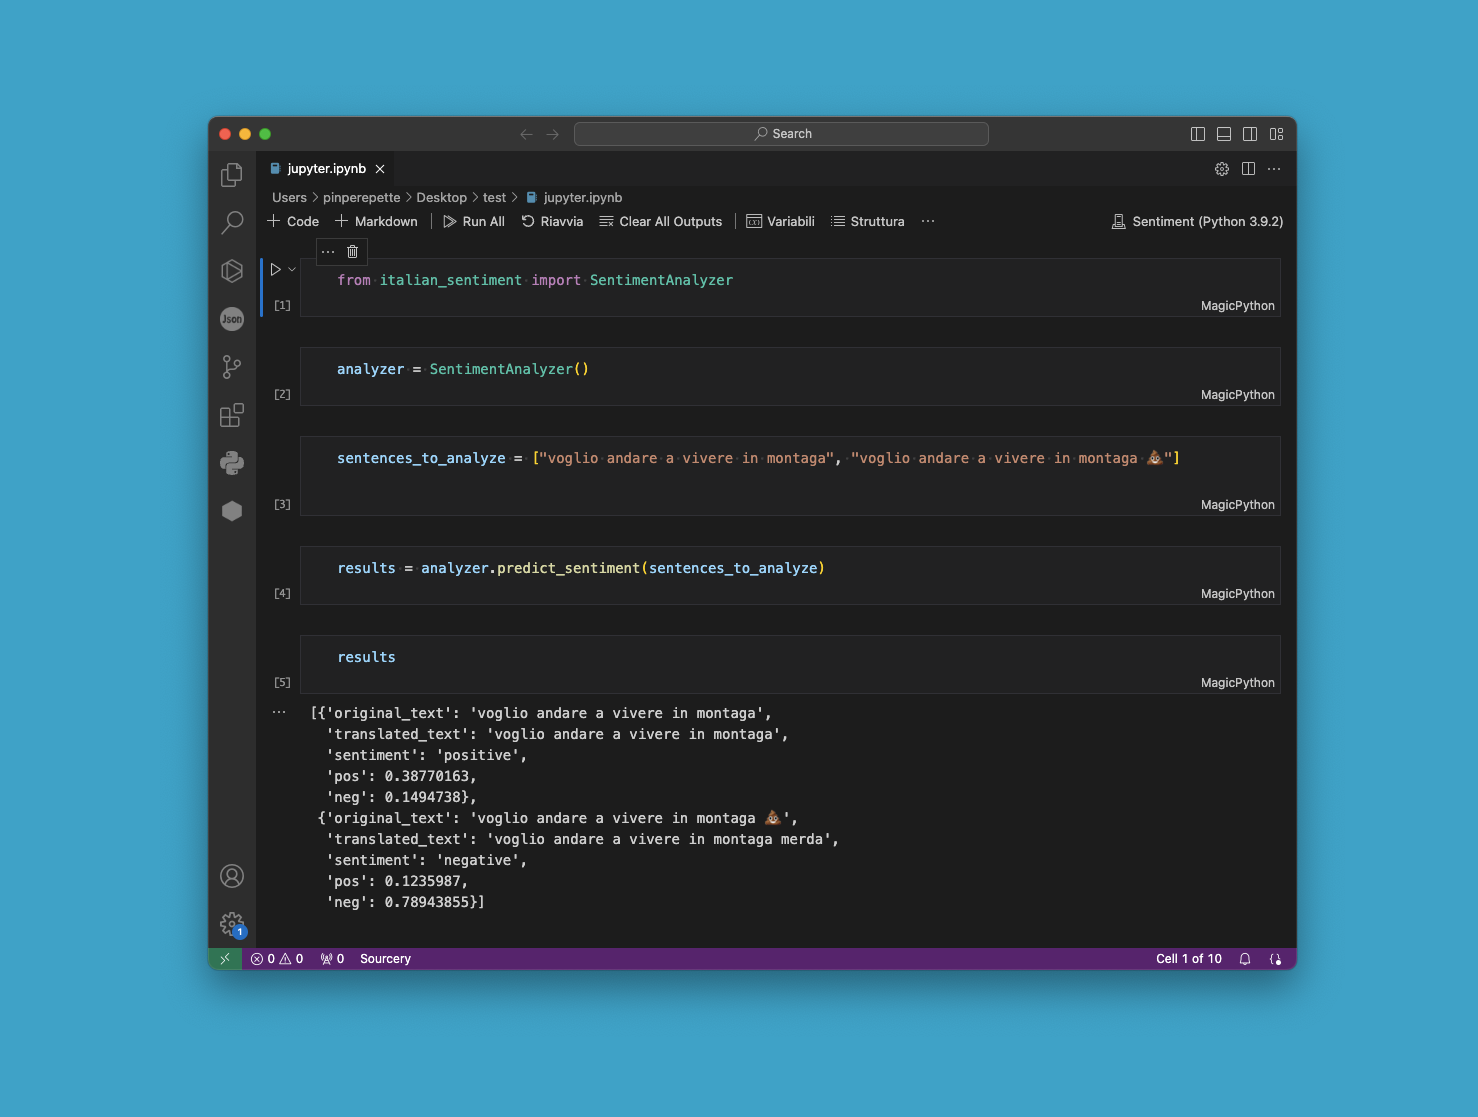
Task: Open notebook toolbar overflow menu
Action: pyautogui.click(x=928, y=222)
